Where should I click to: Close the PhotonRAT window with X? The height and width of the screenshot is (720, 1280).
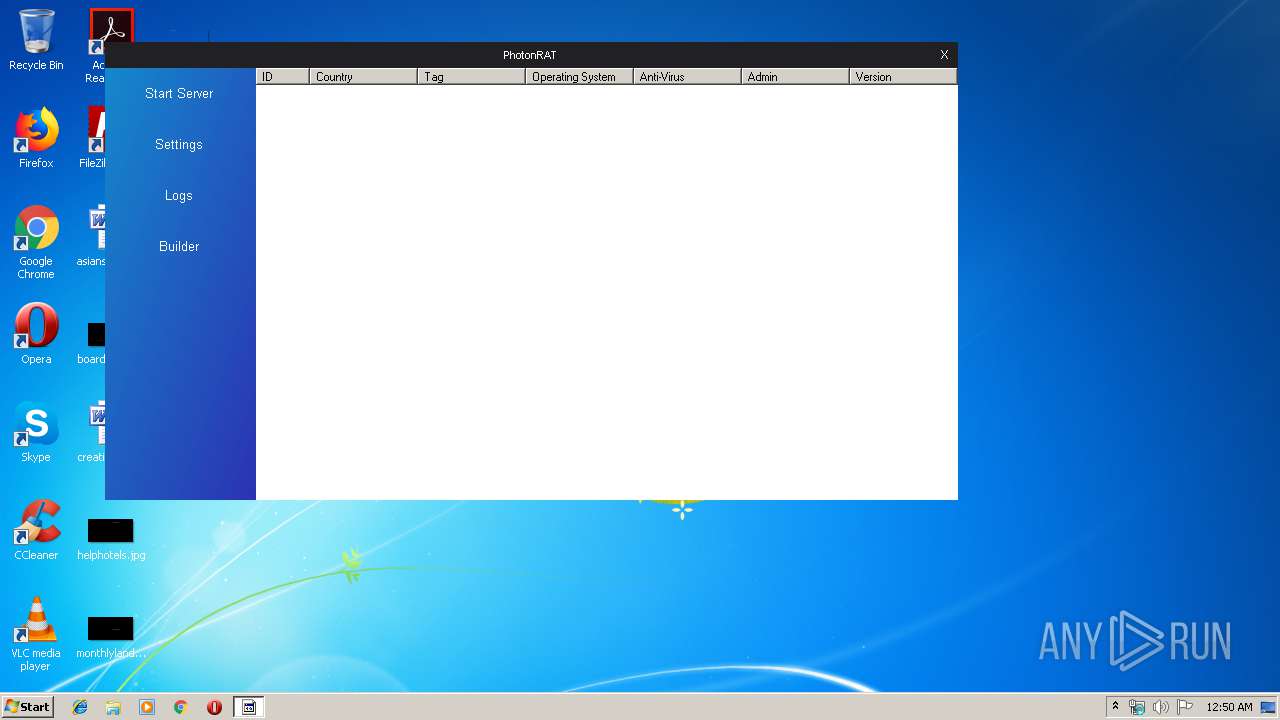coord(944,55)
